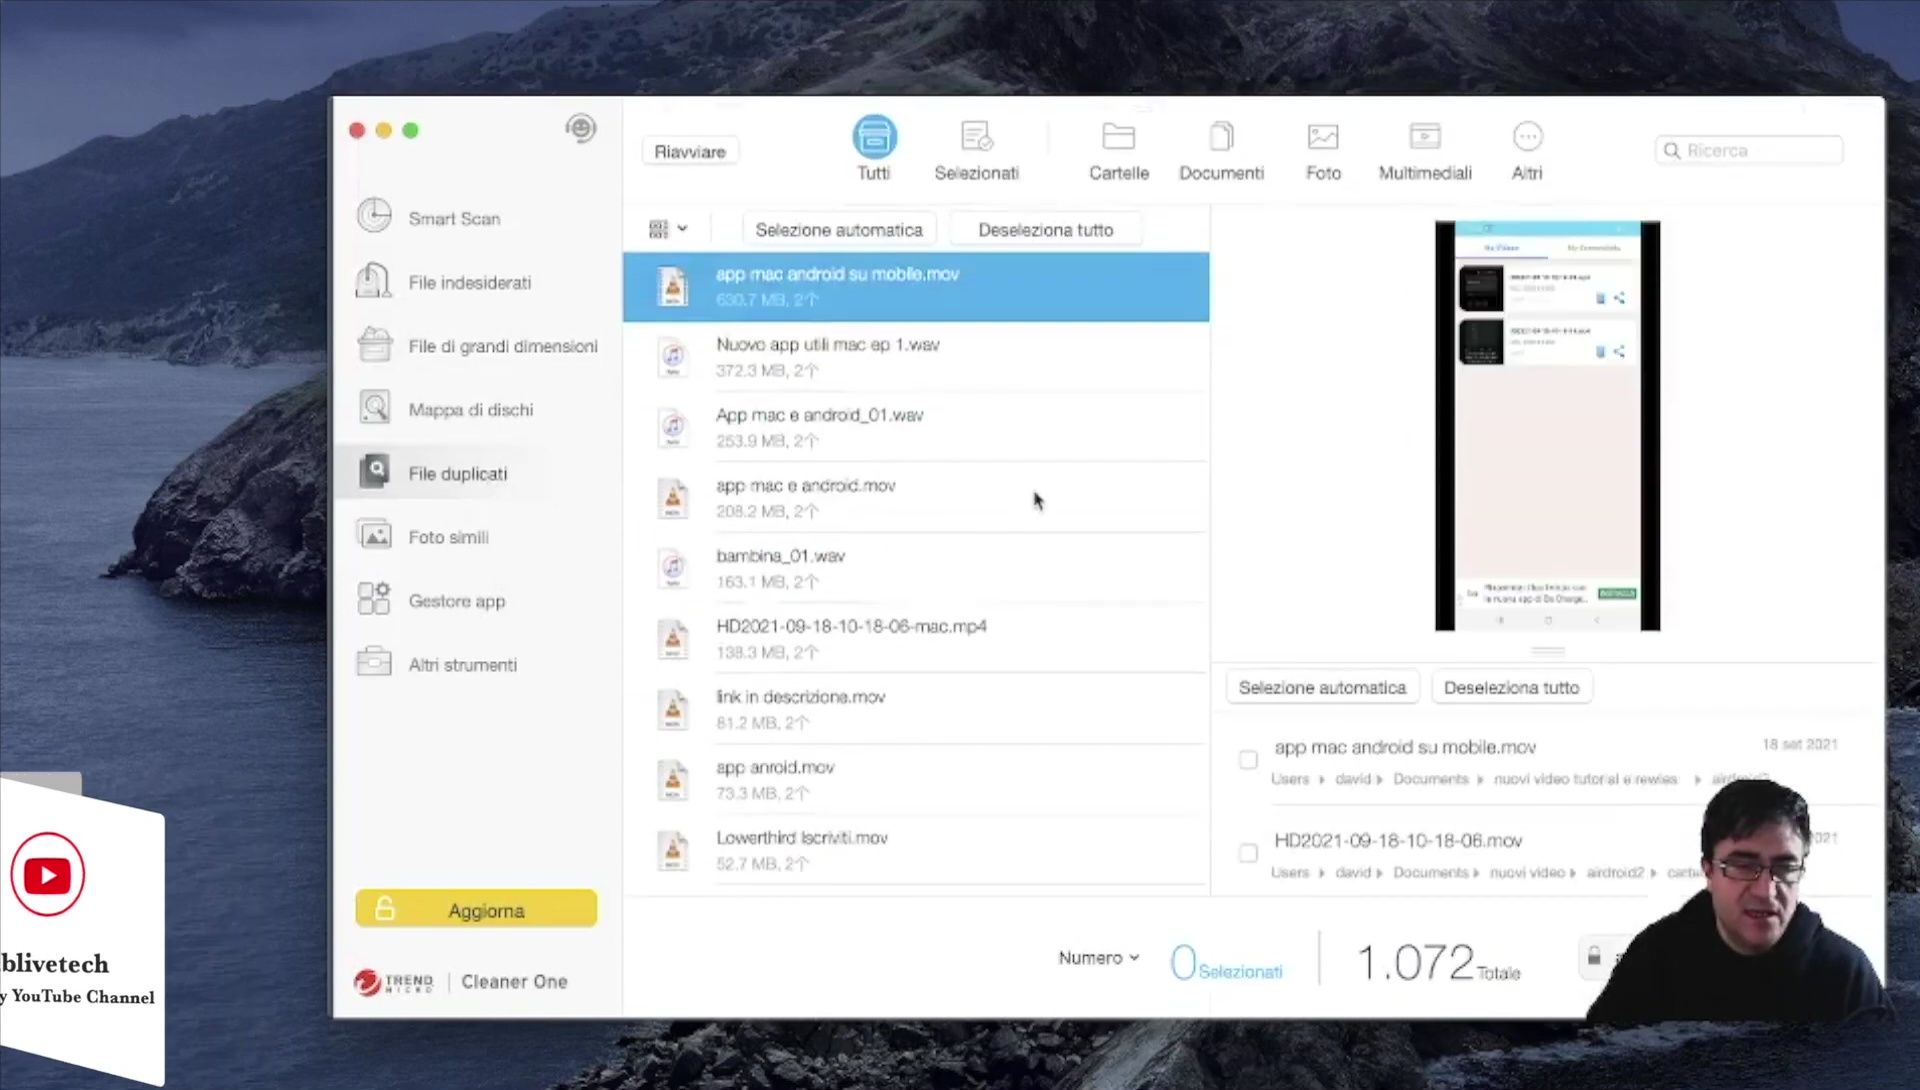The width and height of the screenshot is (1920, 1090).
Task: Check the HD2021-09-18-10-18-06.mov checkbox
Action: point(1248,853)
